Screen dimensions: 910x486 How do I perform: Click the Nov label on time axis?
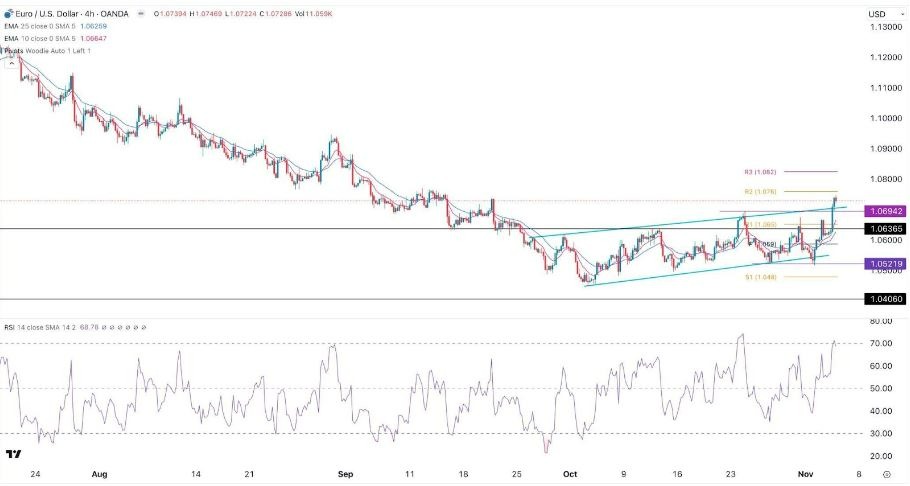[x=805, y=474]
